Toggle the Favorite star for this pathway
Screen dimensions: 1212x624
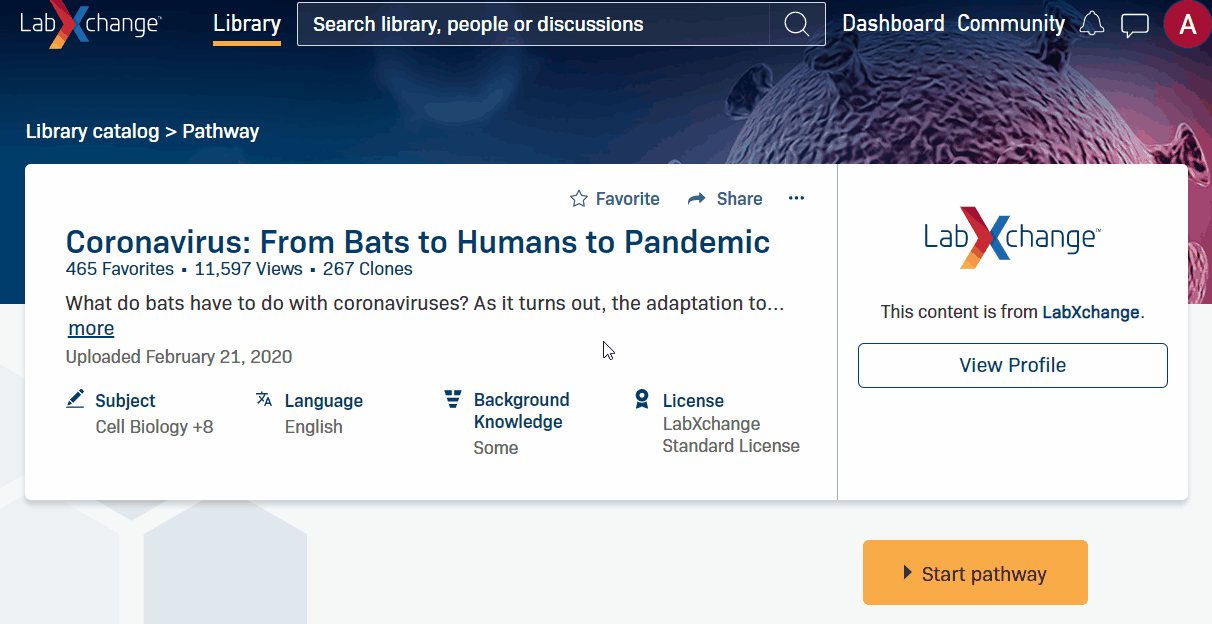pos(579,199)
